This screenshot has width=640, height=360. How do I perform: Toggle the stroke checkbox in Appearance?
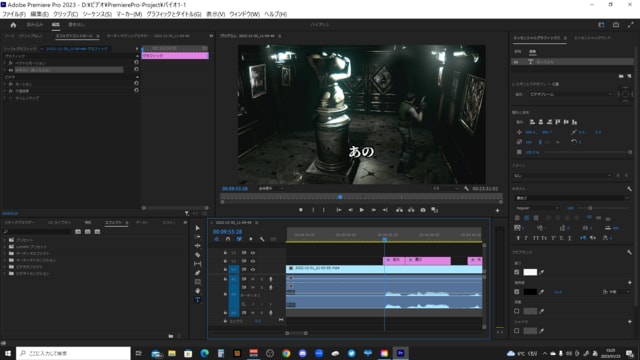point(517,292)
